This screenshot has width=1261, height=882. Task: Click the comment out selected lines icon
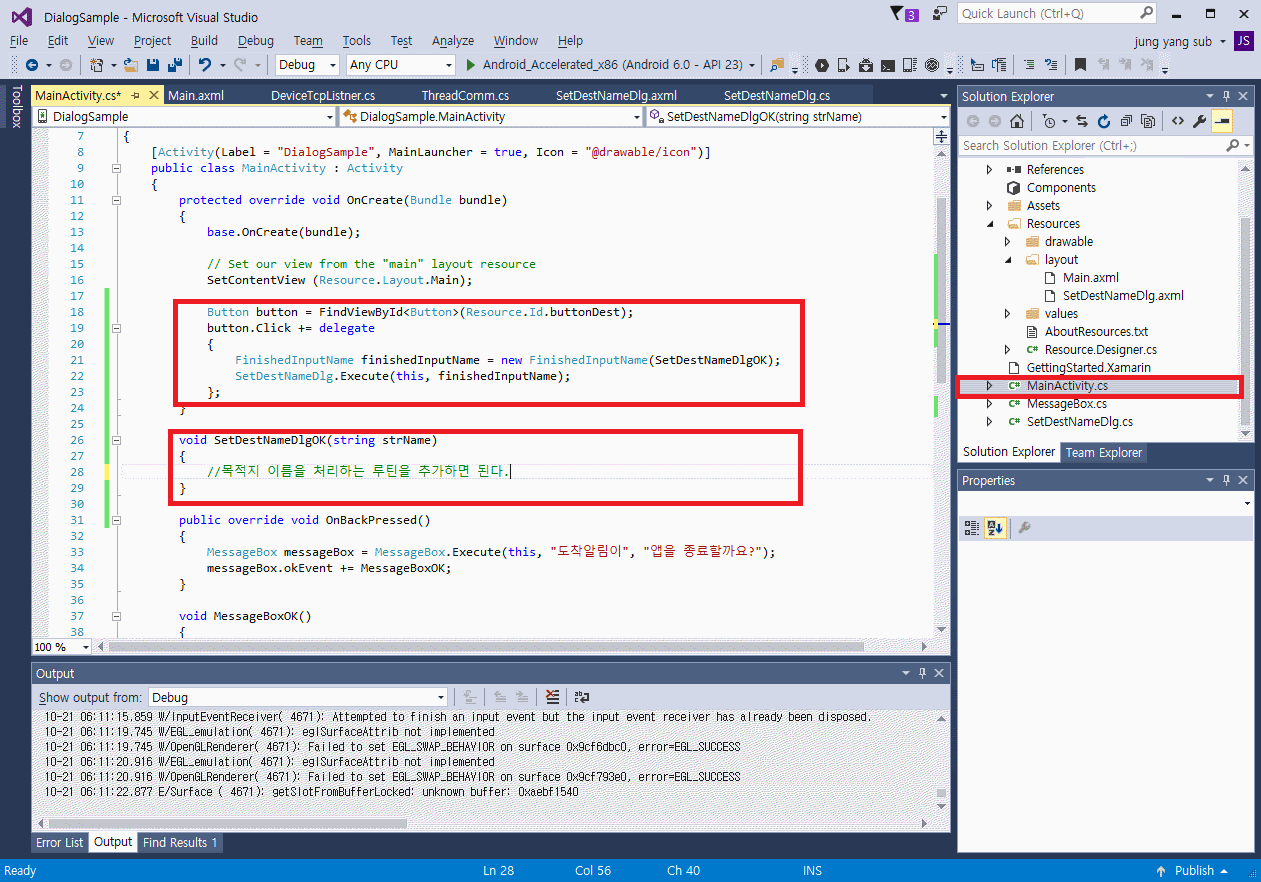(1029, 65)
